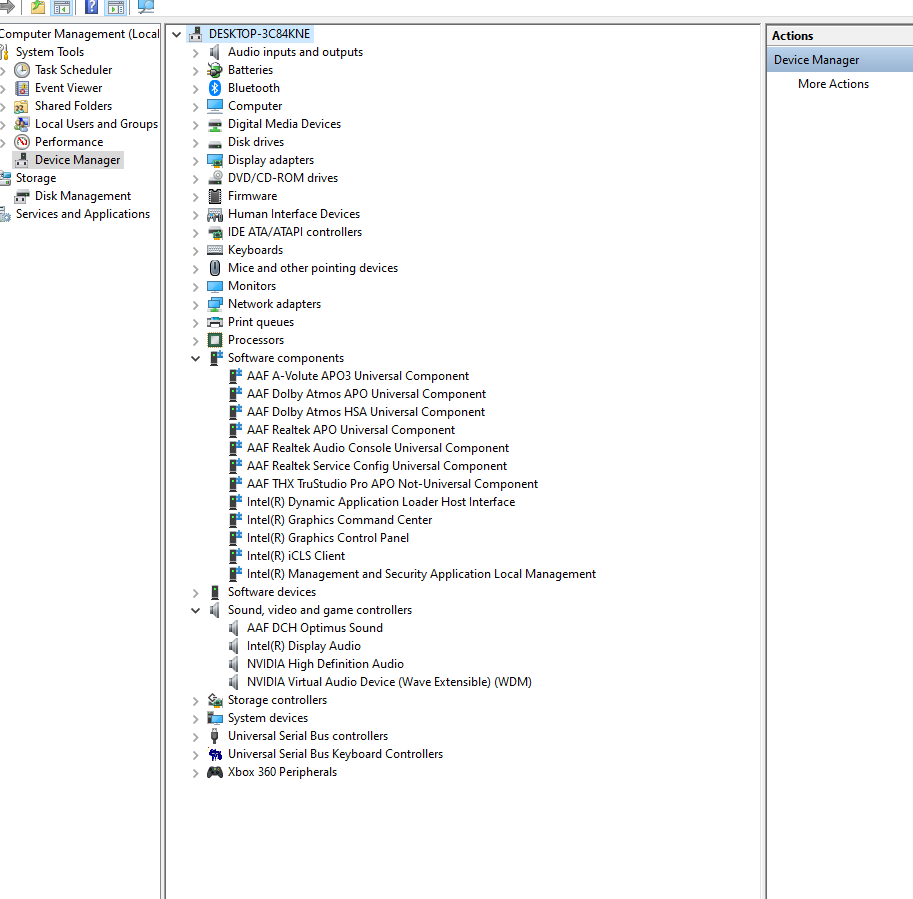
Task: Open Help via the question mark icon
Action: tap(91, 7)
